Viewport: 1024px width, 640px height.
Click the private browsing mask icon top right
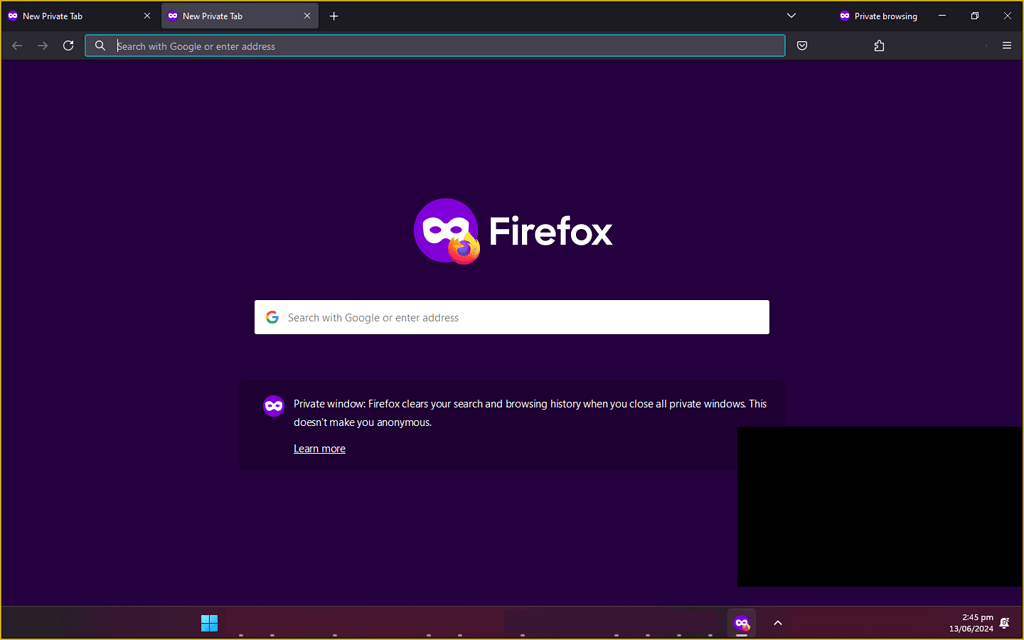point(845,15)
